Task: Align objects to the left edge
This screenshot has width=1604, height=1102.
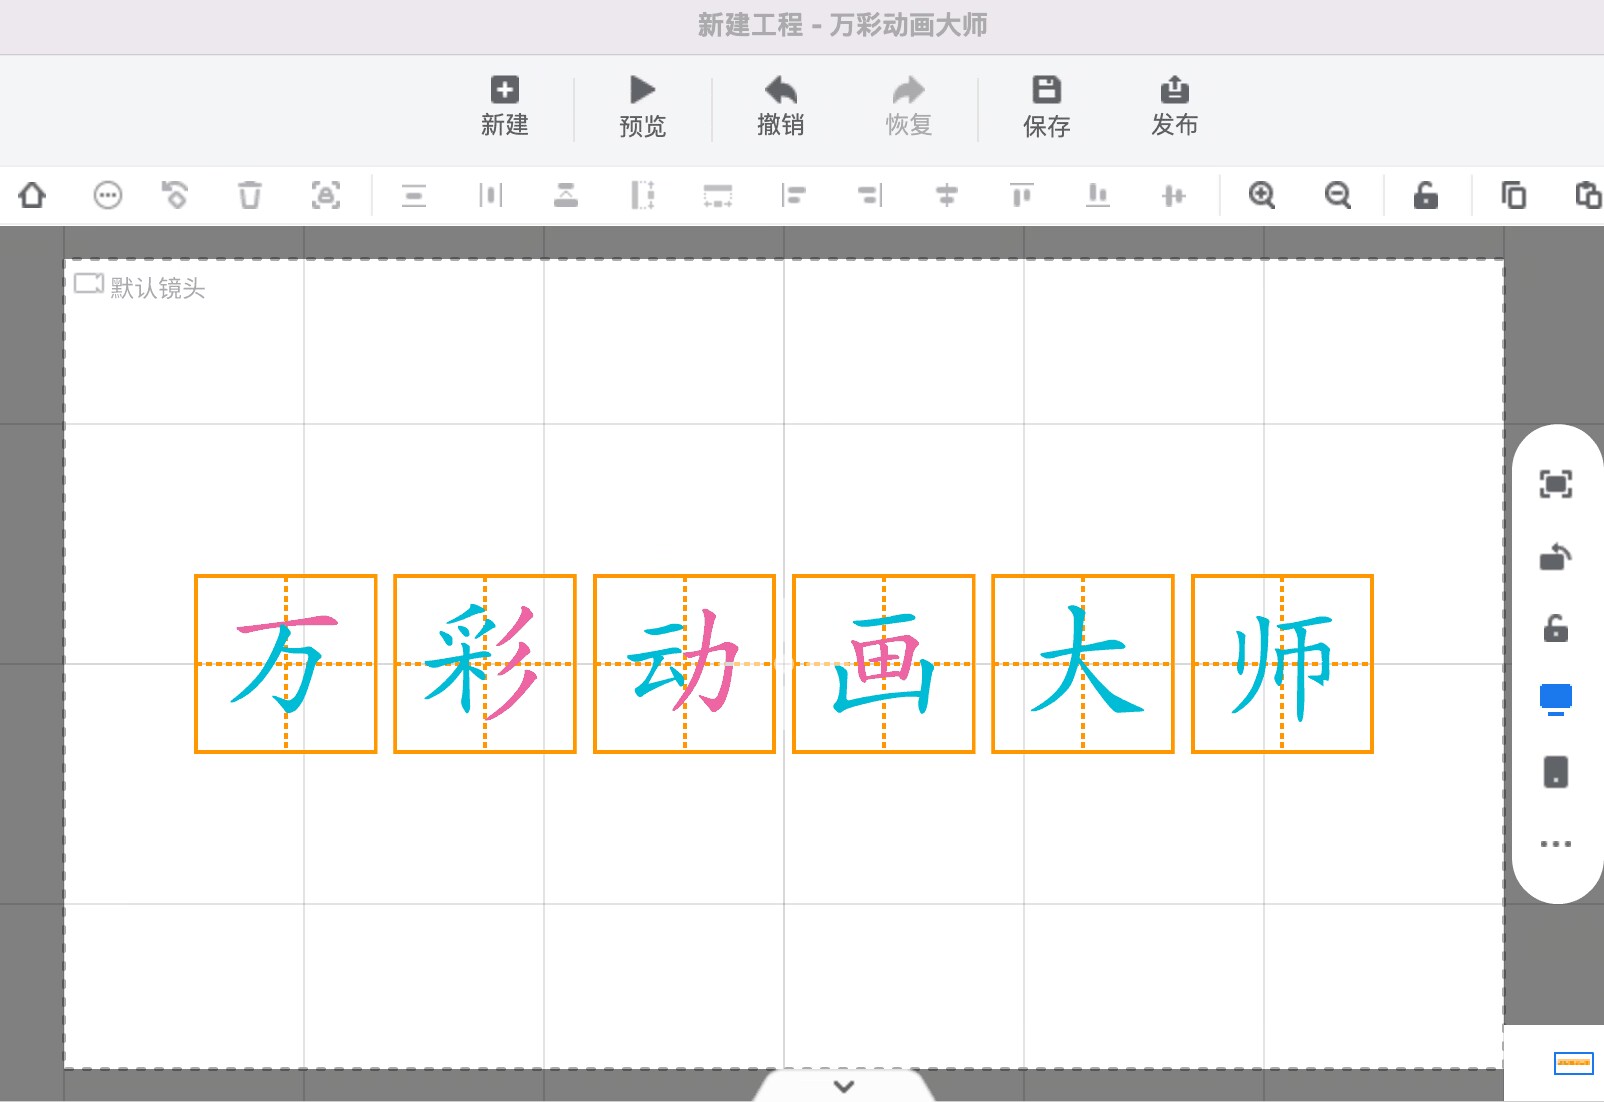Action: coord(794,195)
